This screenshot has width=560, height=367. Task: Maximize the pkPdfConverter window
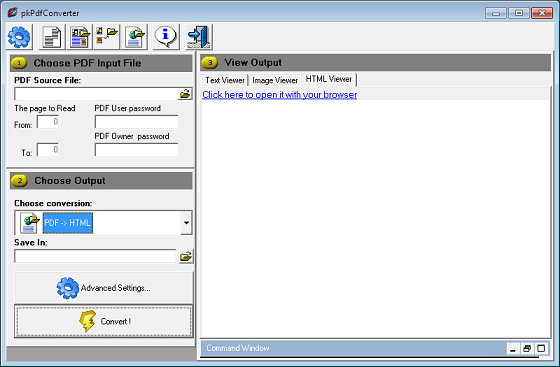[x=519, y=13]
